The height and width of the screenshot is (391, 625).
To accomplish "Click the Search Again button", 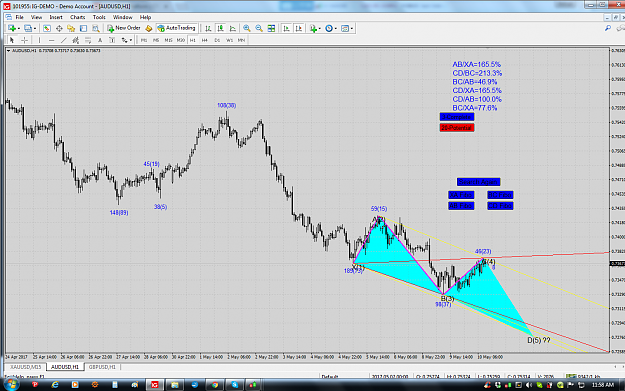I will 478,182.
